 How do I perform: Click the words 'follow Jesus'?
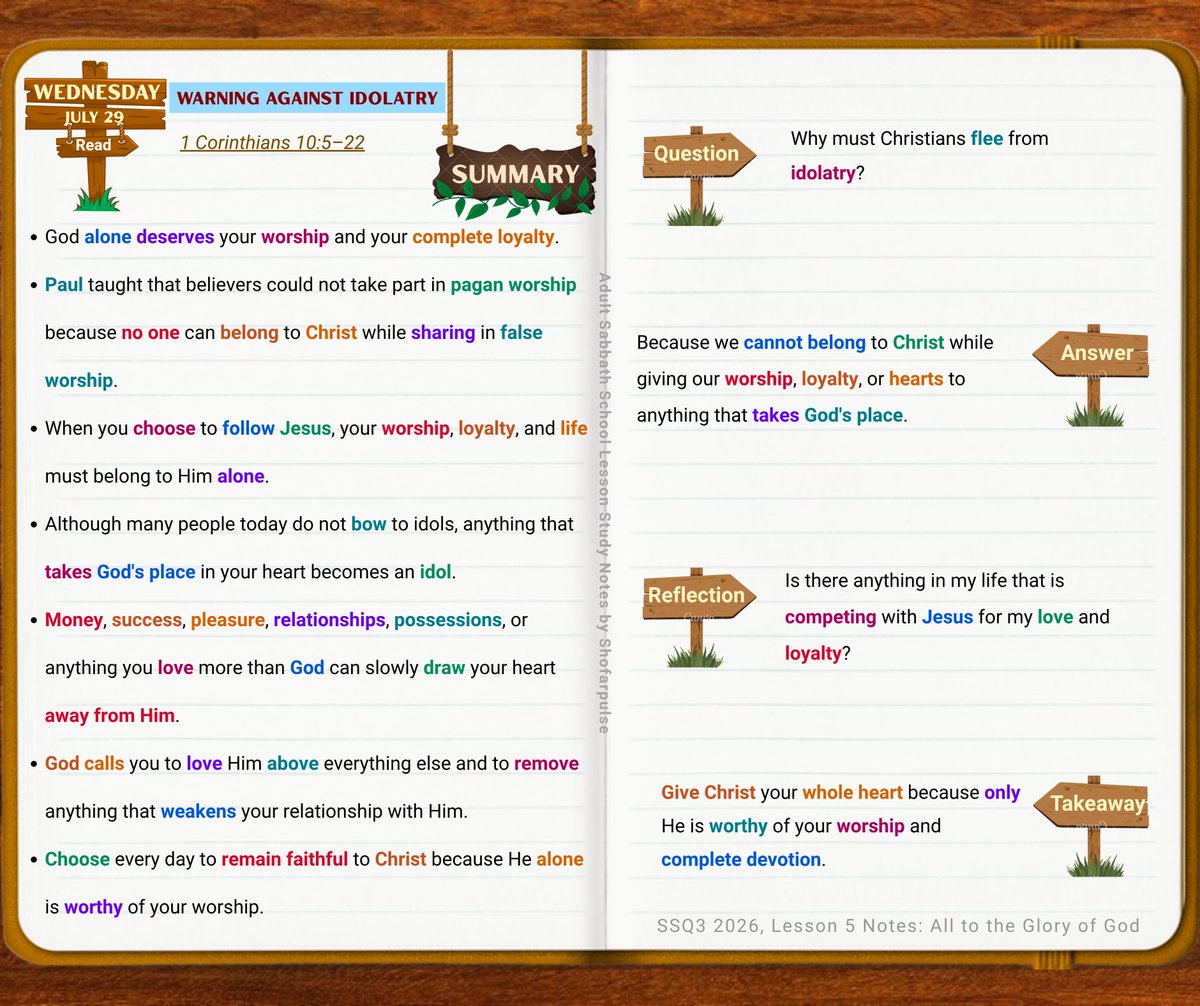point(276,428)
